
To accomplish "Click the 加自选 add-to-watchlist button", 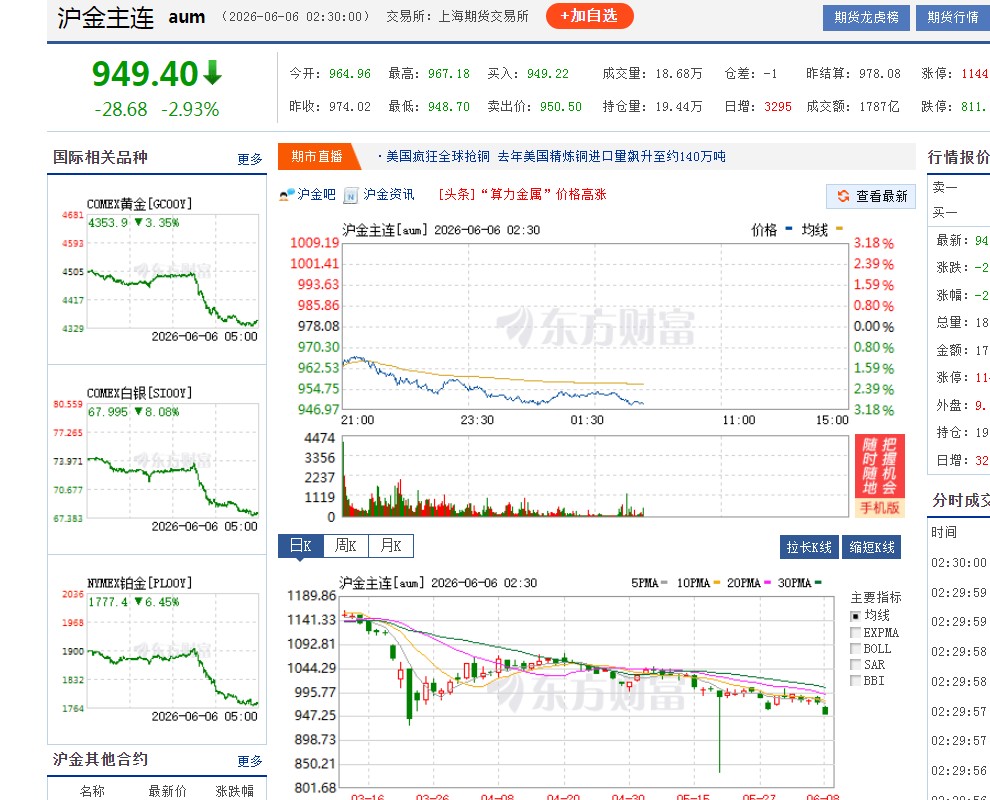I will point(589,16).
